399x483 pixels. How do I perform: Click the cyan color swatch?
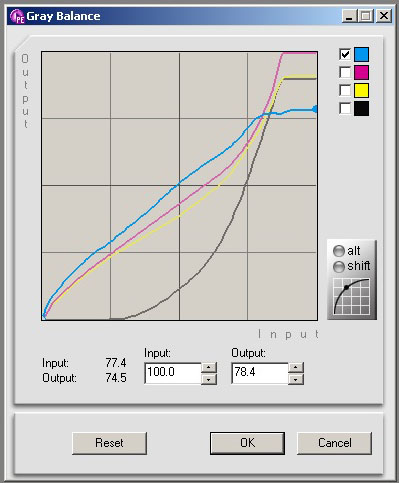point(361,54)
